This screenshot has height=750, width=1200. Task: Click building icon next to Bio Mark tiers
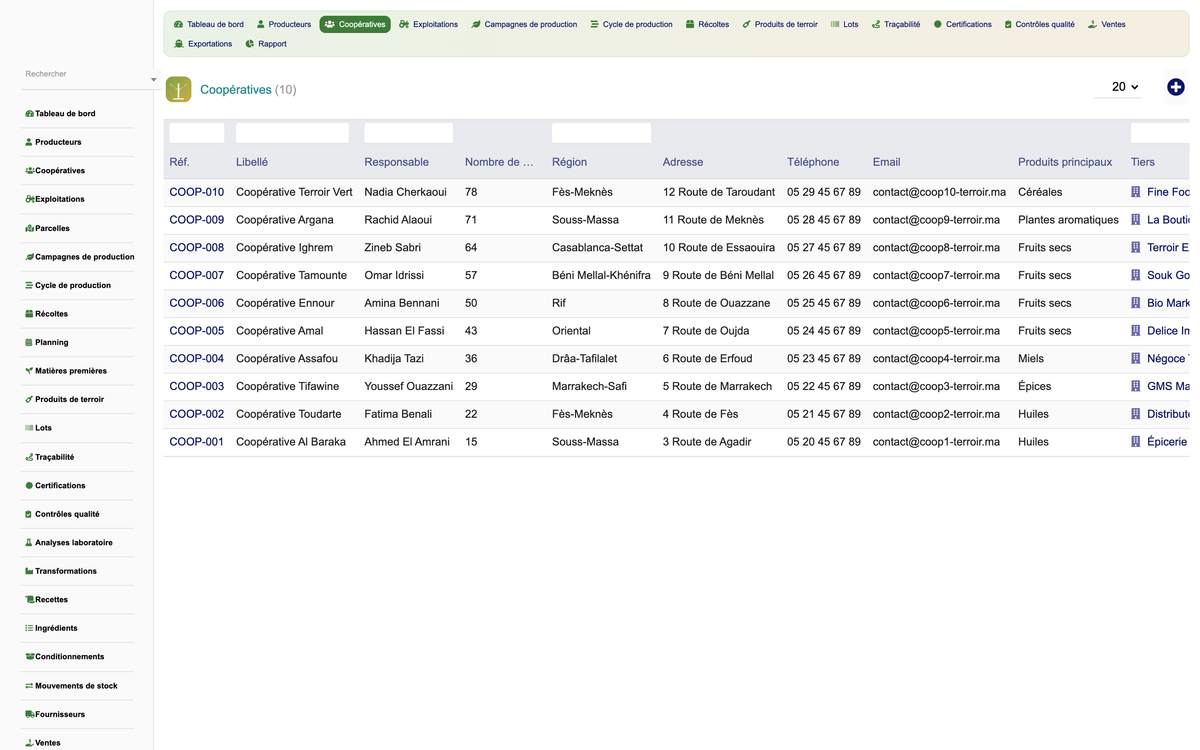(1136, 303)
